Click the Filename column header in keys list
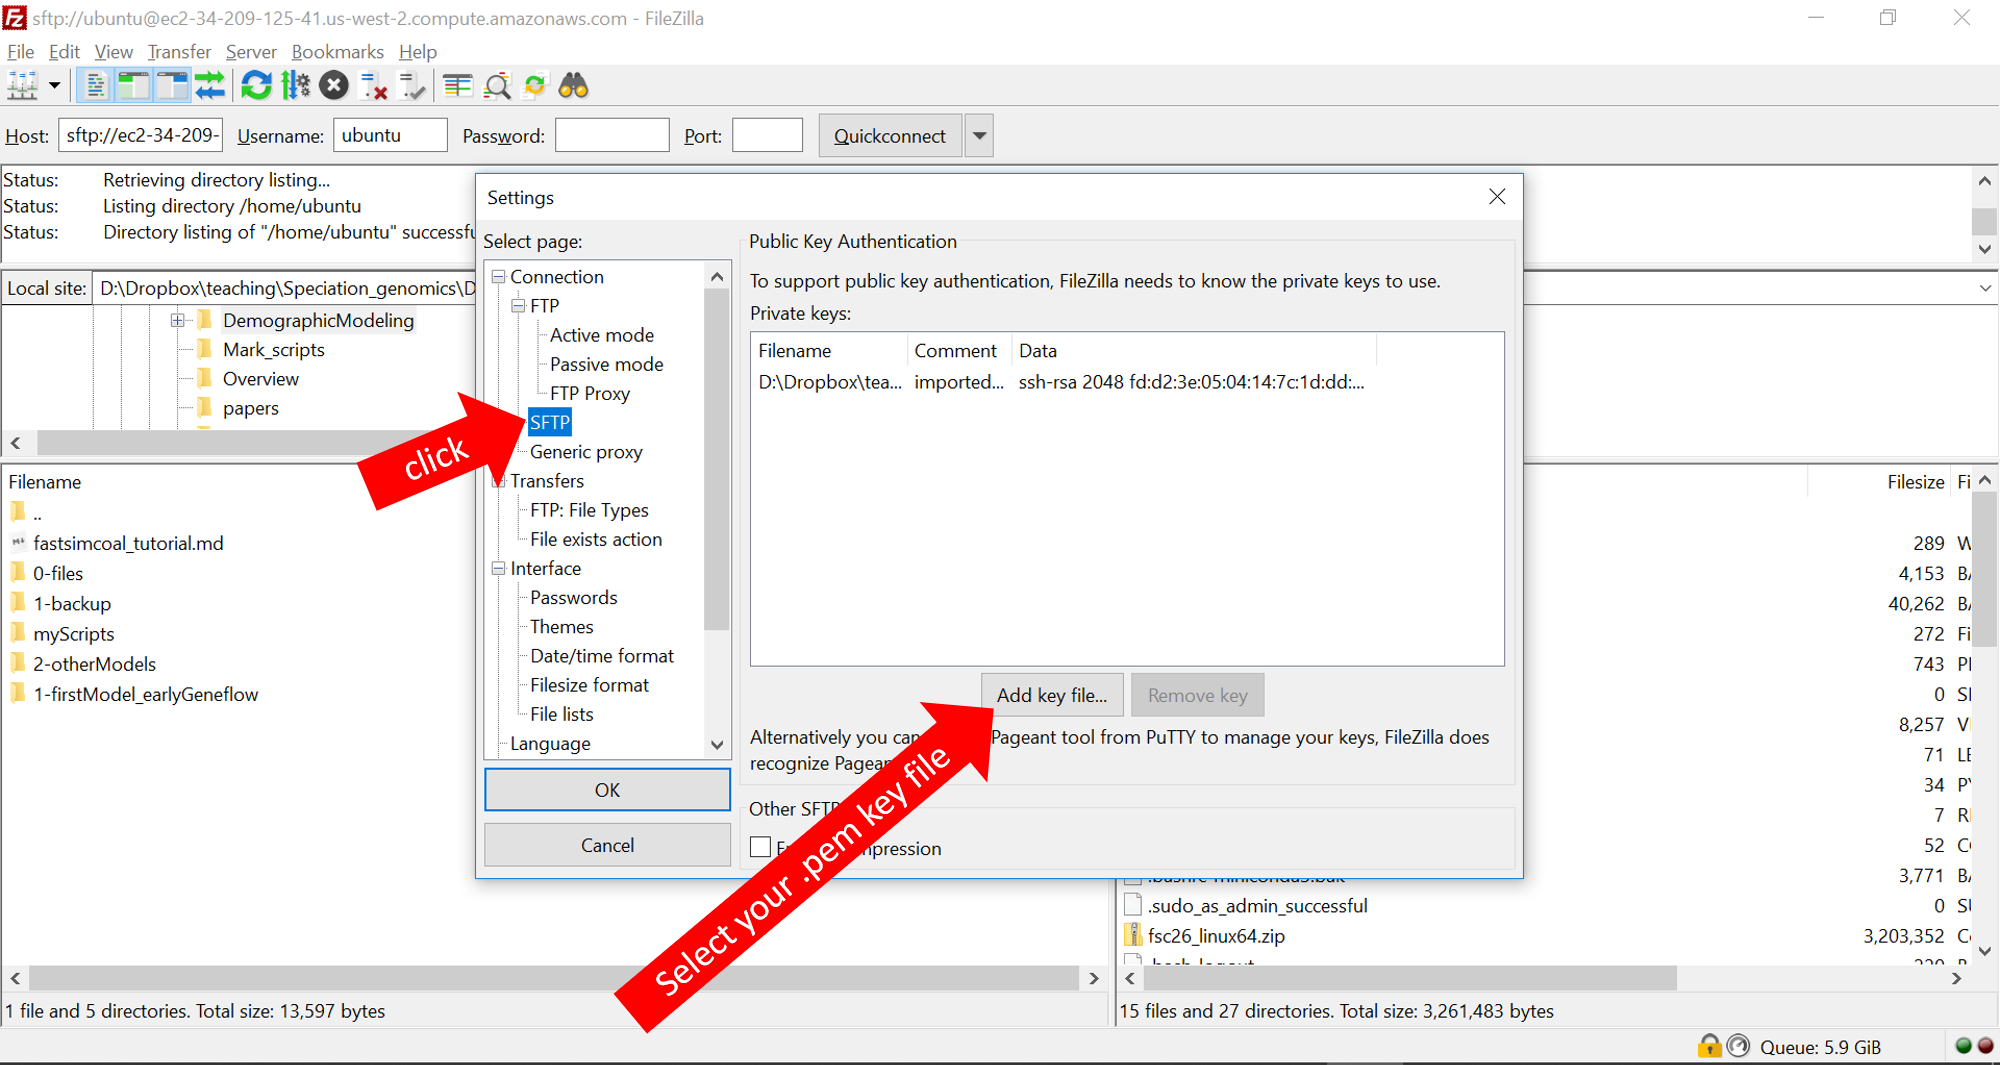Viewport: 2000px width, 1065px height. click(x=829, y=351)
